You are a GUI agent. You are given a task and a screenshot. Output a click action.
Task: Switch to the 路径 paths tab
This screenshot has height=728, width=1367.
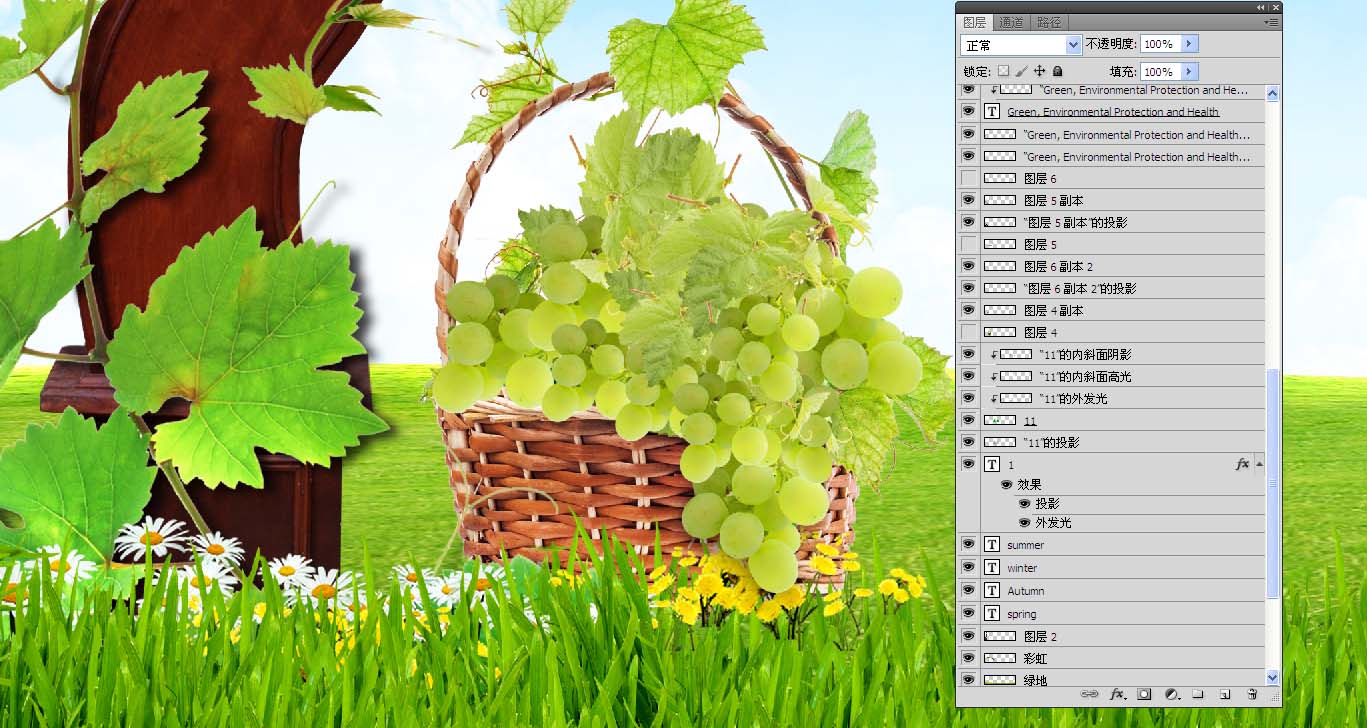pyautogui.click(x=1048, y=22)
